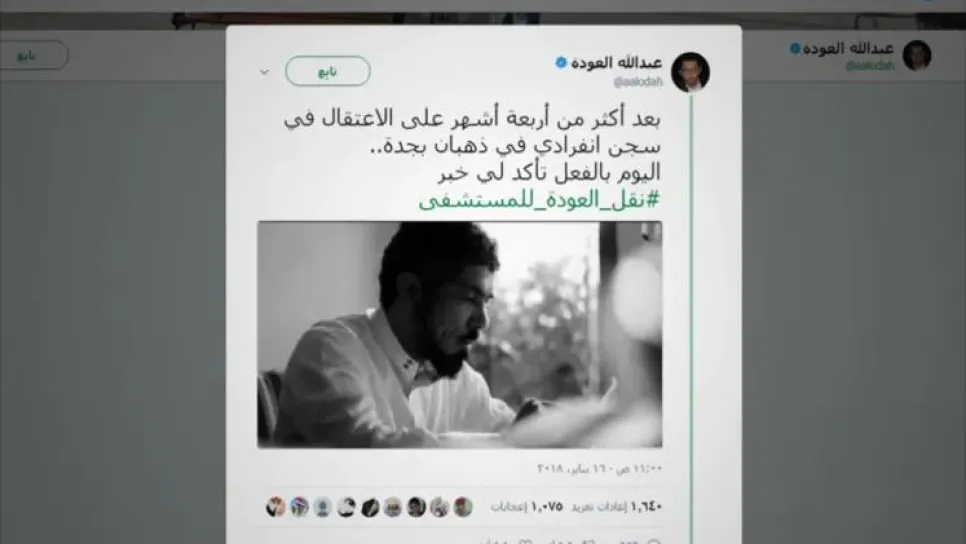Open the عبدالله العودة name link in the tweet
966x544 pixels.
pos(616,62)
